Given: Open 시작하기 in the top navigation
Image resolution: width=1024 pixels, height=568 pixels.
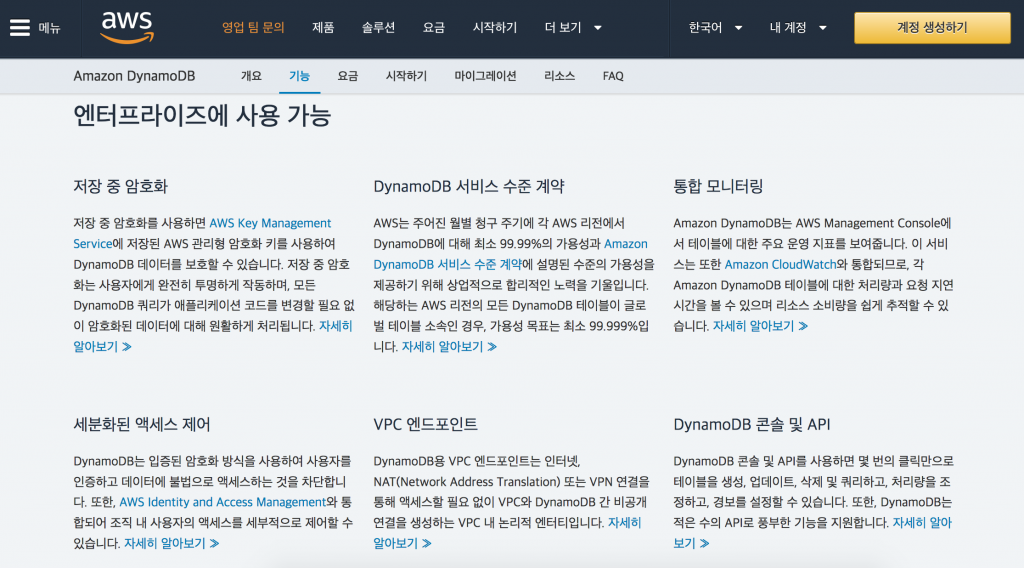Looking at the screenshot, I should click(494, 27).
